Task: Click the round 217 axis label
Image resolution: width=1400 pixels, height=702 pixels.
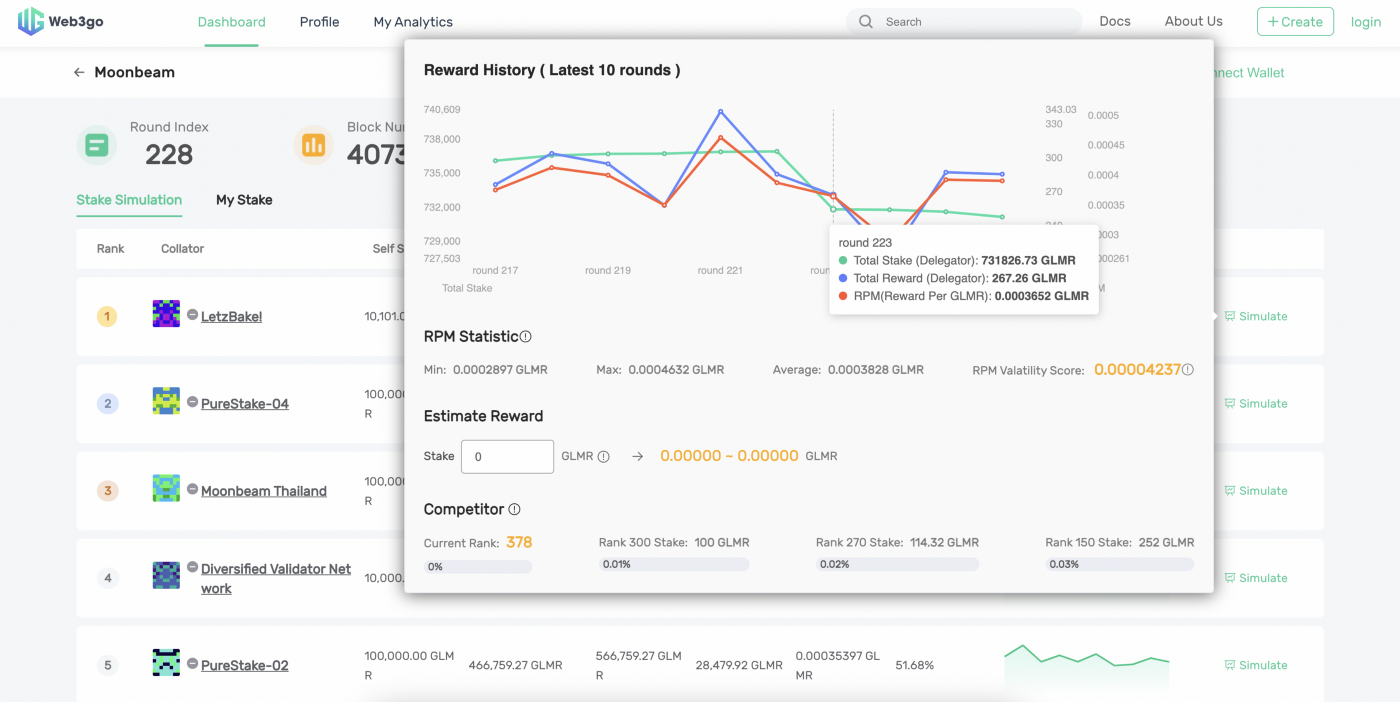Action: point(495,270)
